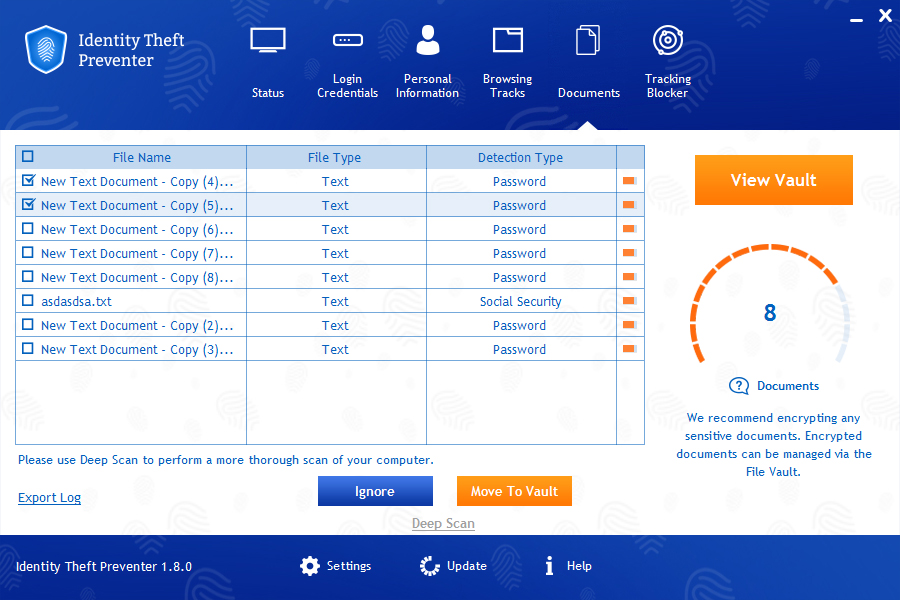
Task: Select the Documents tab
Action: 588,60
